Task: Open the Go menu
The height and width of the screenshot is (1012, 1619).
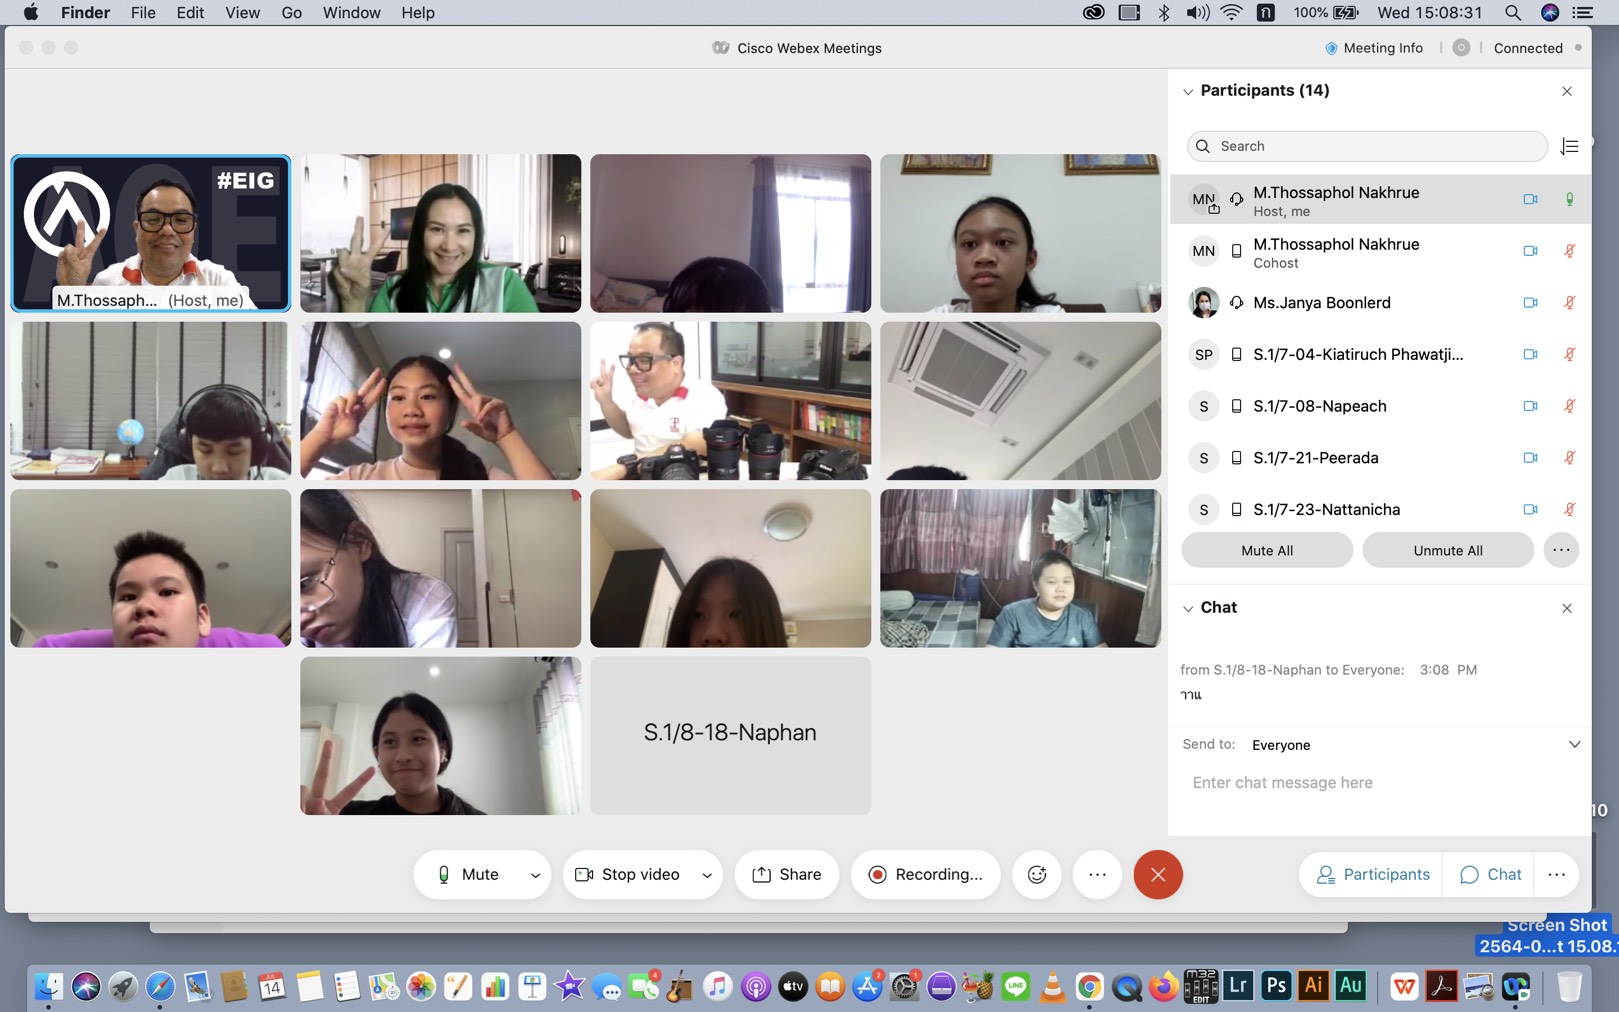Action: [292, 13]
